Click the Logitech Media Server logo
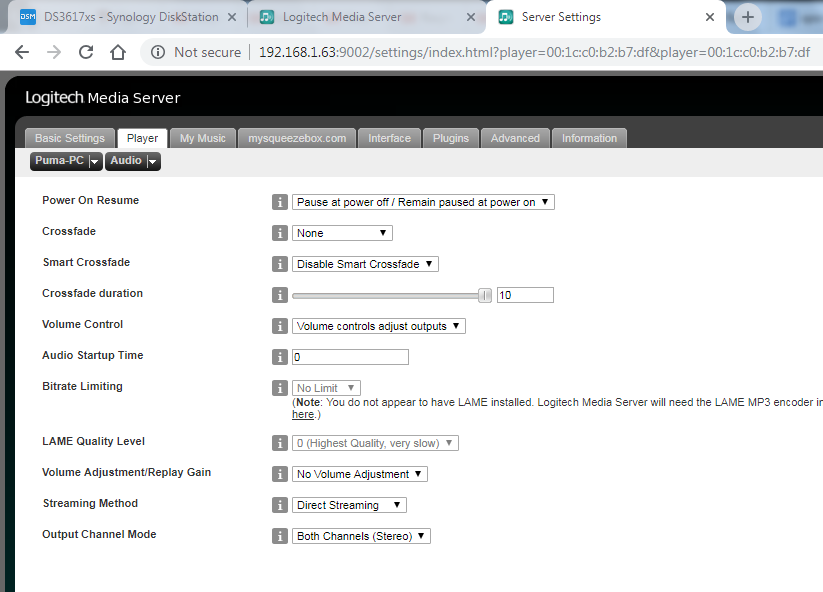 click(102, 98)
